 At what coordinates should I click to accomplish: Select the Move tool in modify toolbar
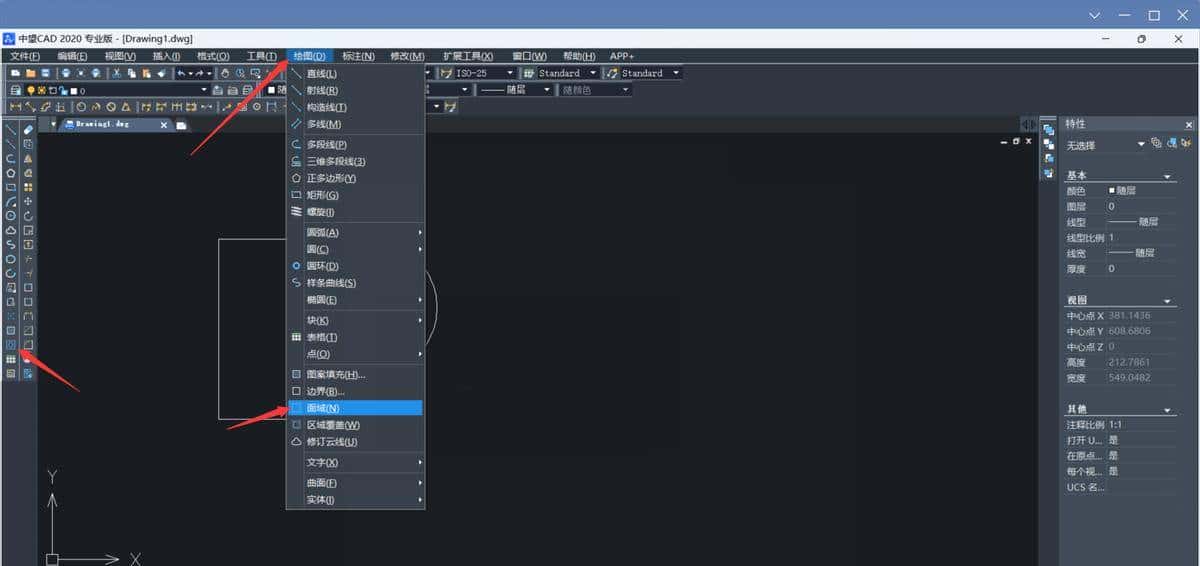click(x=29, y=201)
